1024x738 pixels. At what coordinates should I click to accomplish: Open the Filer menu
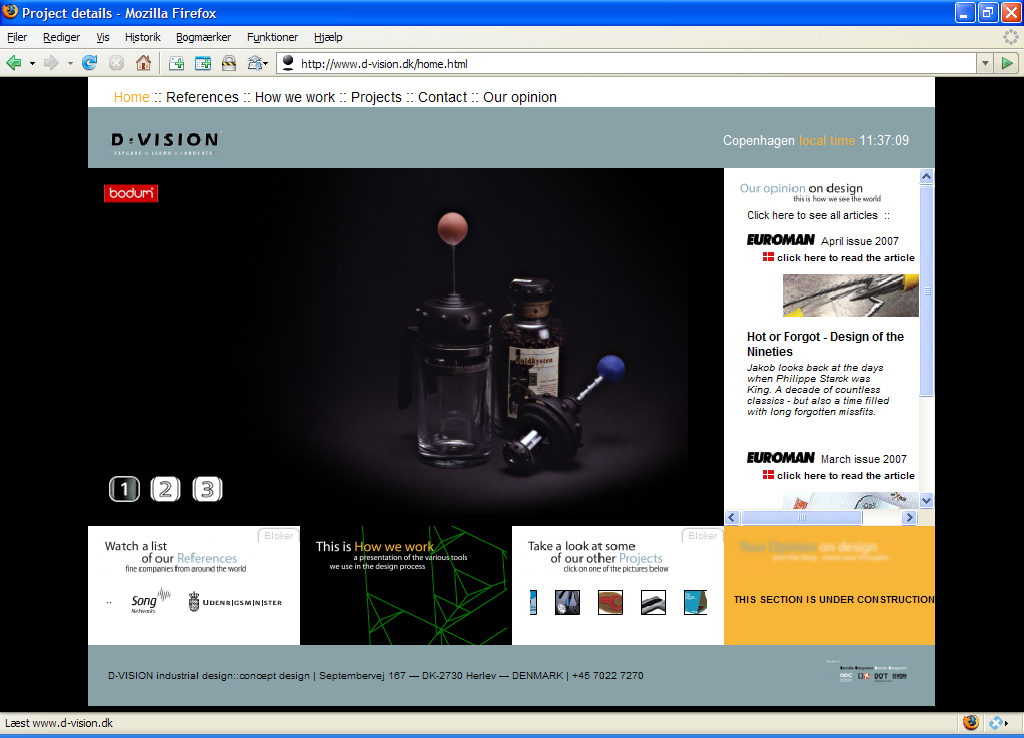tap(17, 37)
